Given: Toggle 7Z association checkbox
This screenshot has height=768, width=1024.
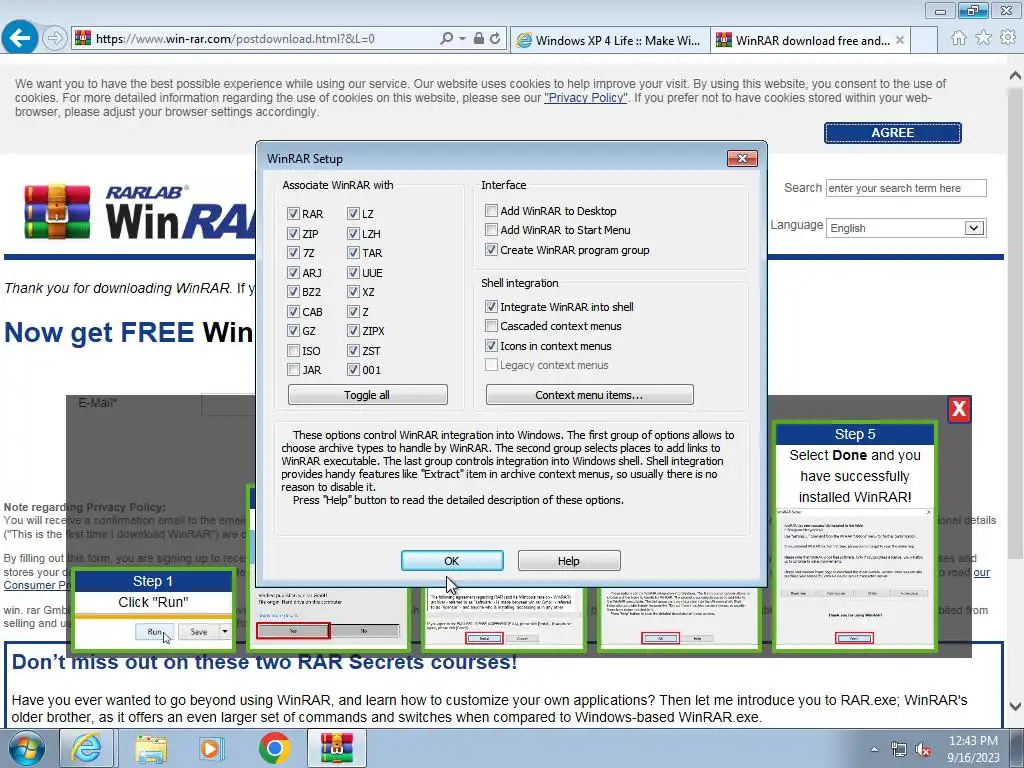Looking at the screenshot, I should [x=293, y=253].
